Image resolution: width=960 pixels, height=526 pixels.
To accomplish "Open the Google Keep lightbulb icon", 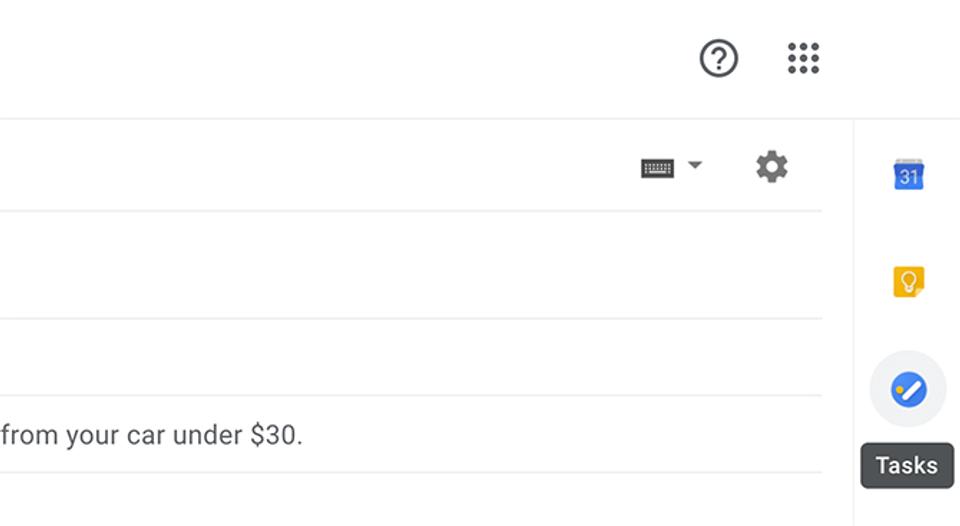I will point(909,282).
